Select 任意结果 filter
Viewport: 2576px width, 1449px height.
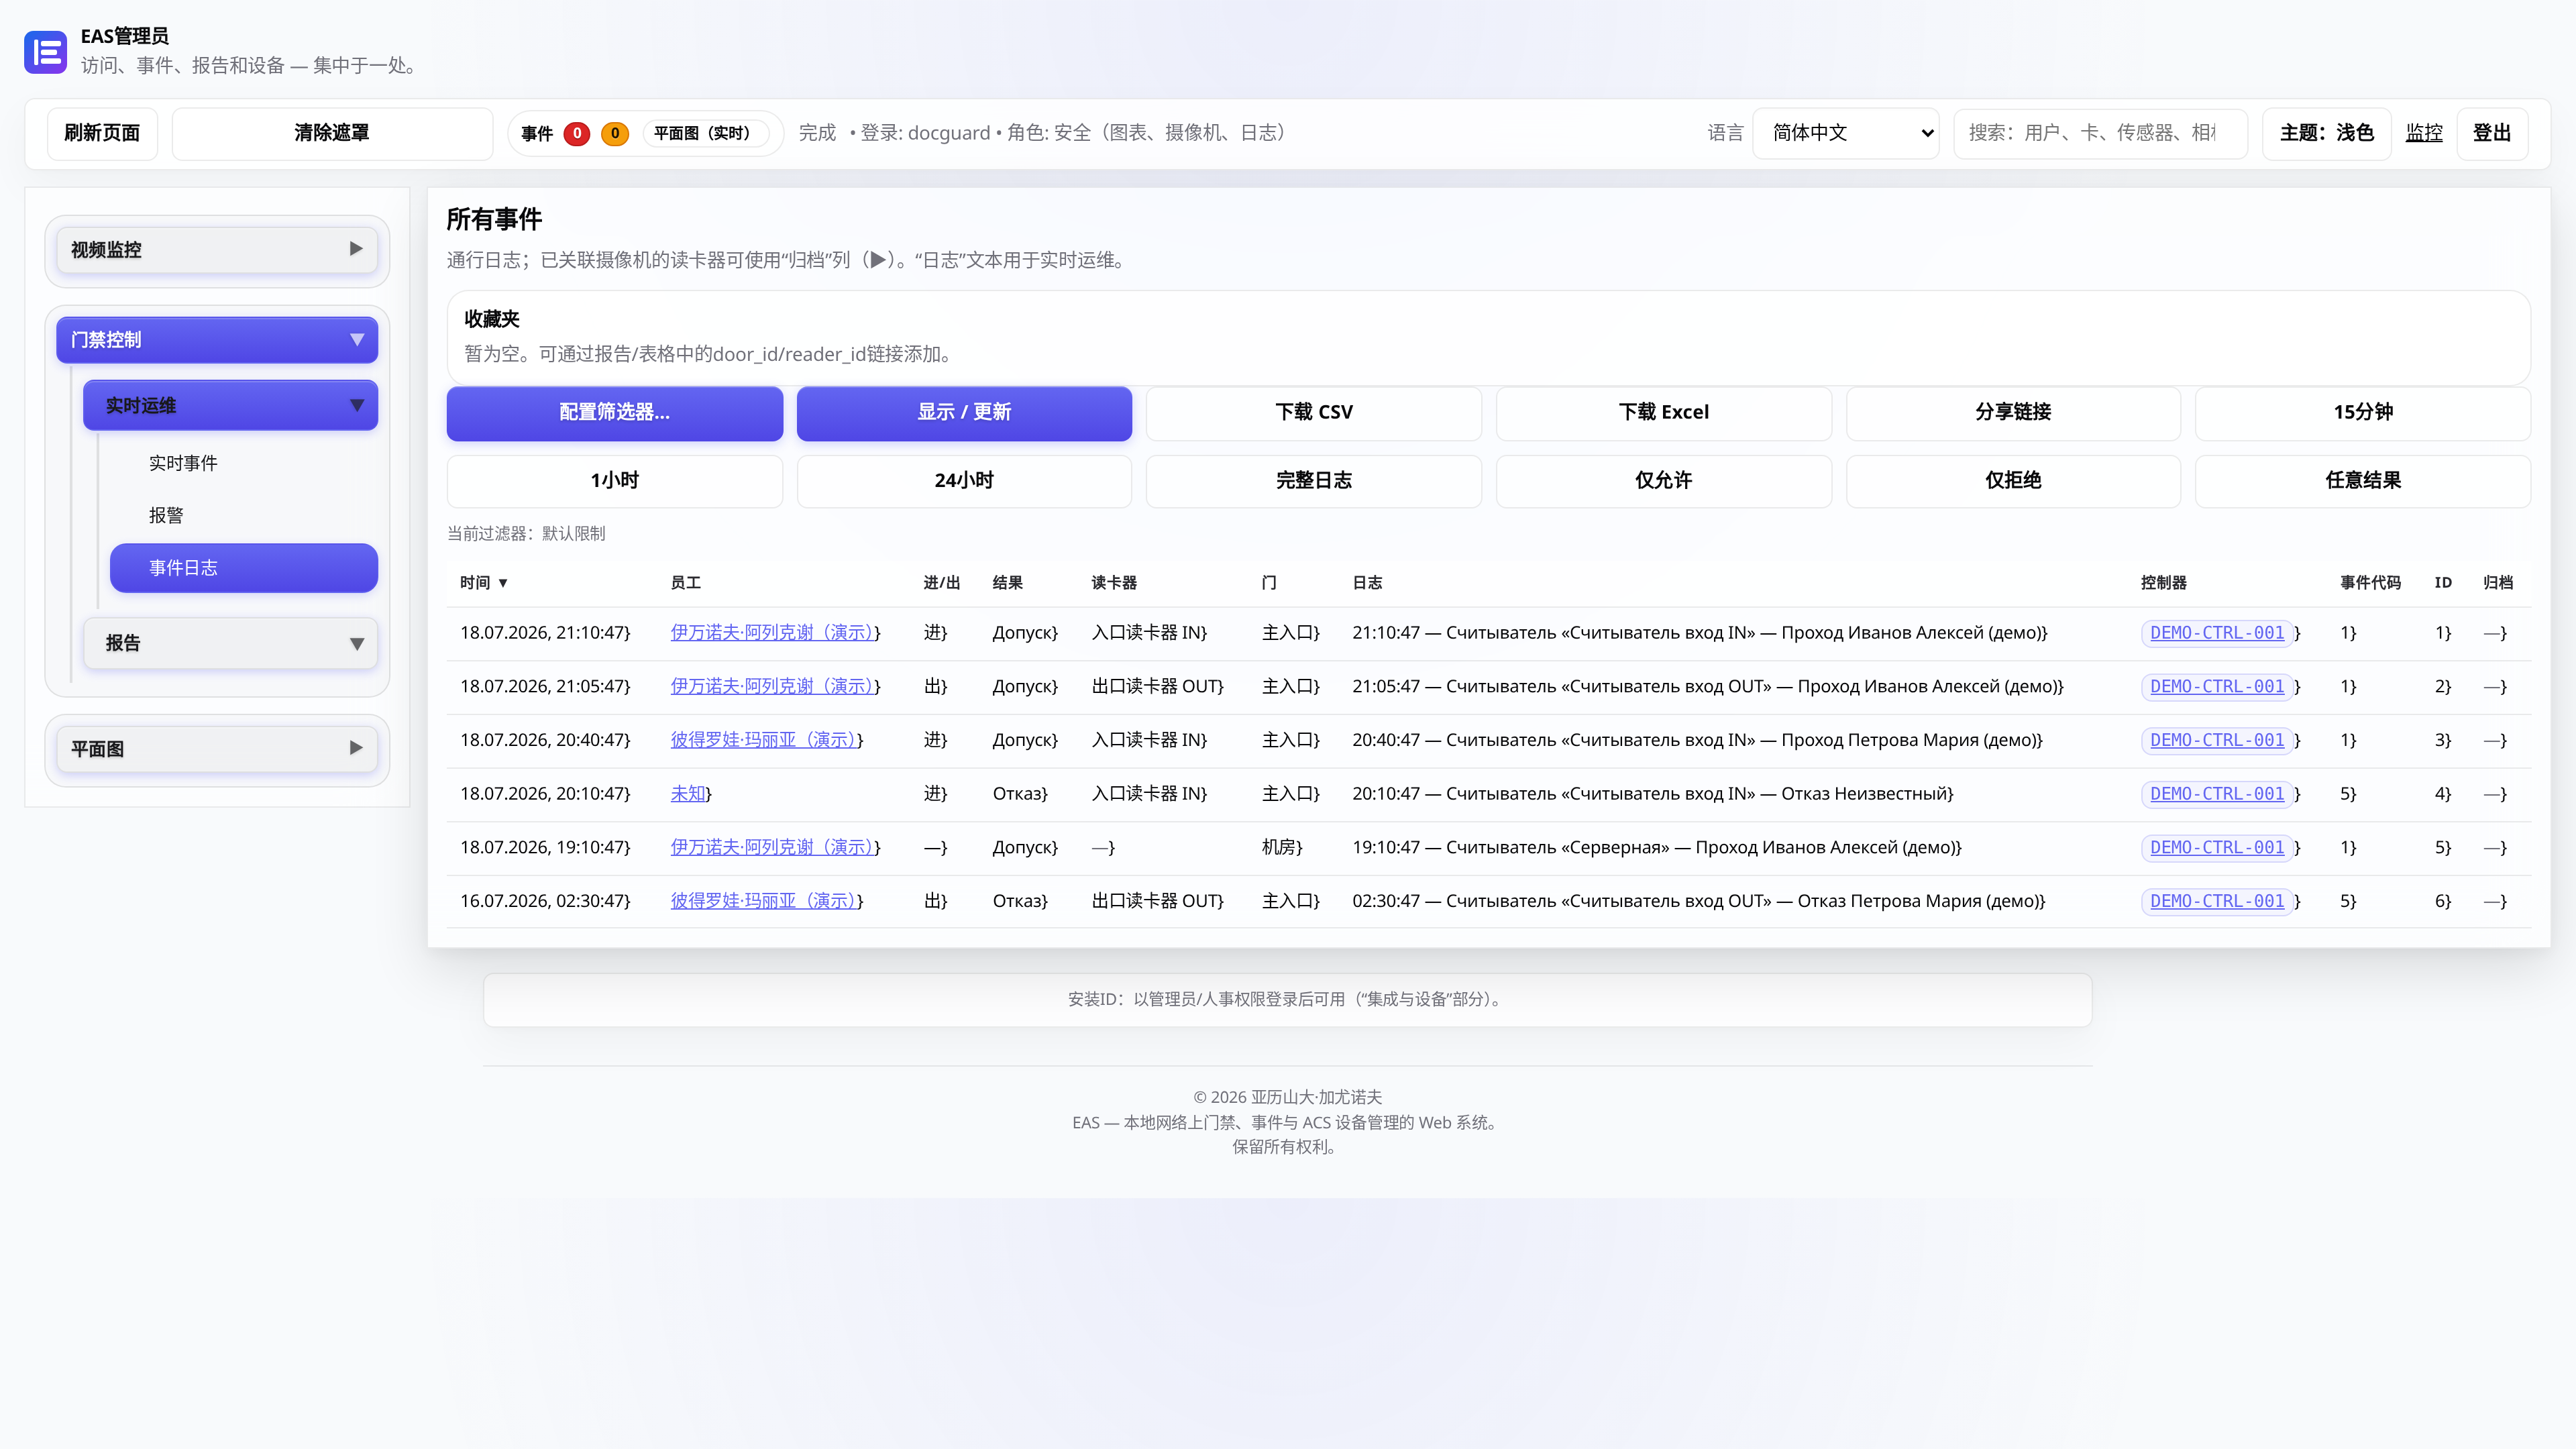(x=2363, y=481)
